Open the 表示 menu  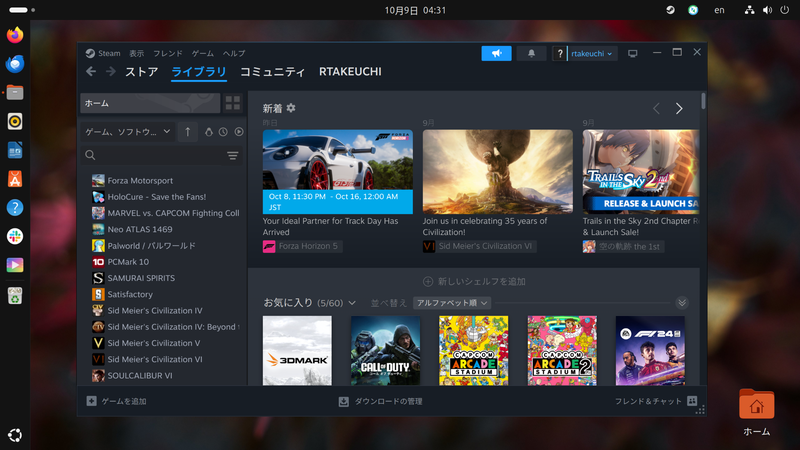(x=136, y=53)
